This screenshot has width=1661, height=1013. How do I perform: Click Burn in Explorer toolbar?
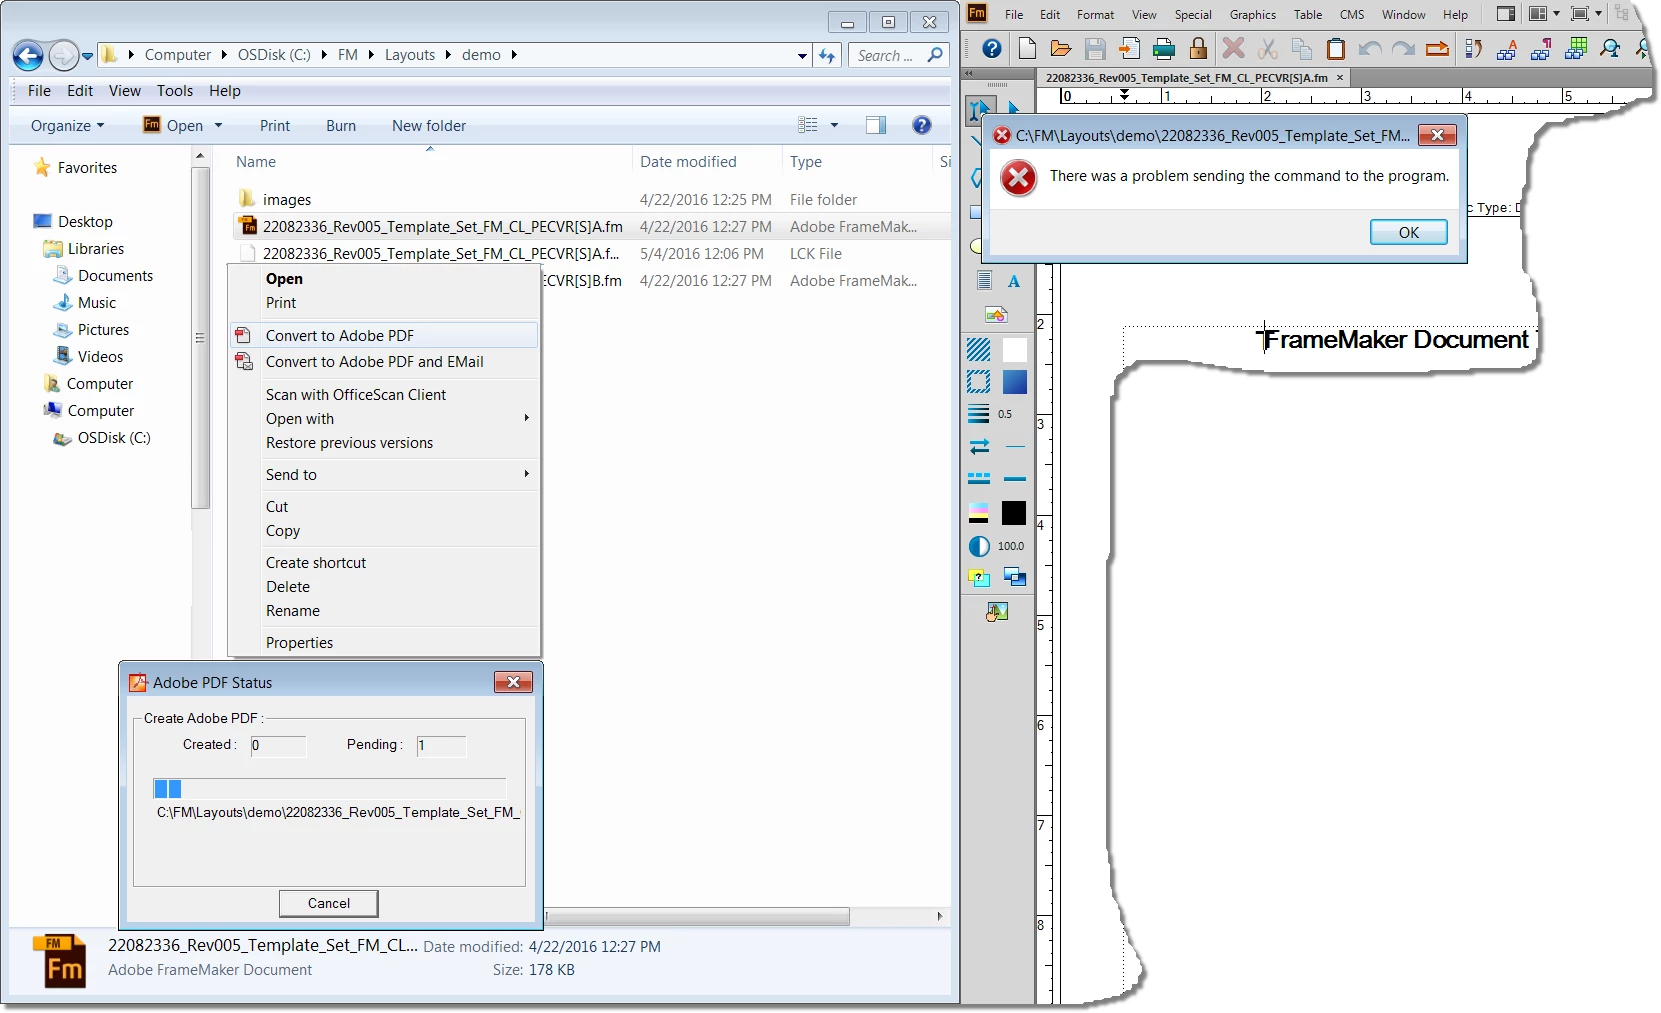(340, 125)
